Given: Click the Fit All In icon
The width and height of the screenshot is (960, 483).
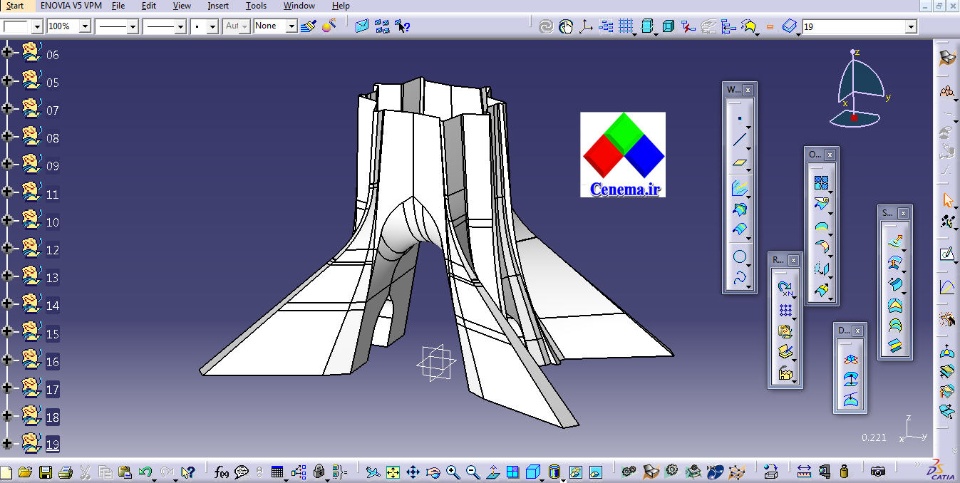Looking at the screenshot, I should click(392, 472).
